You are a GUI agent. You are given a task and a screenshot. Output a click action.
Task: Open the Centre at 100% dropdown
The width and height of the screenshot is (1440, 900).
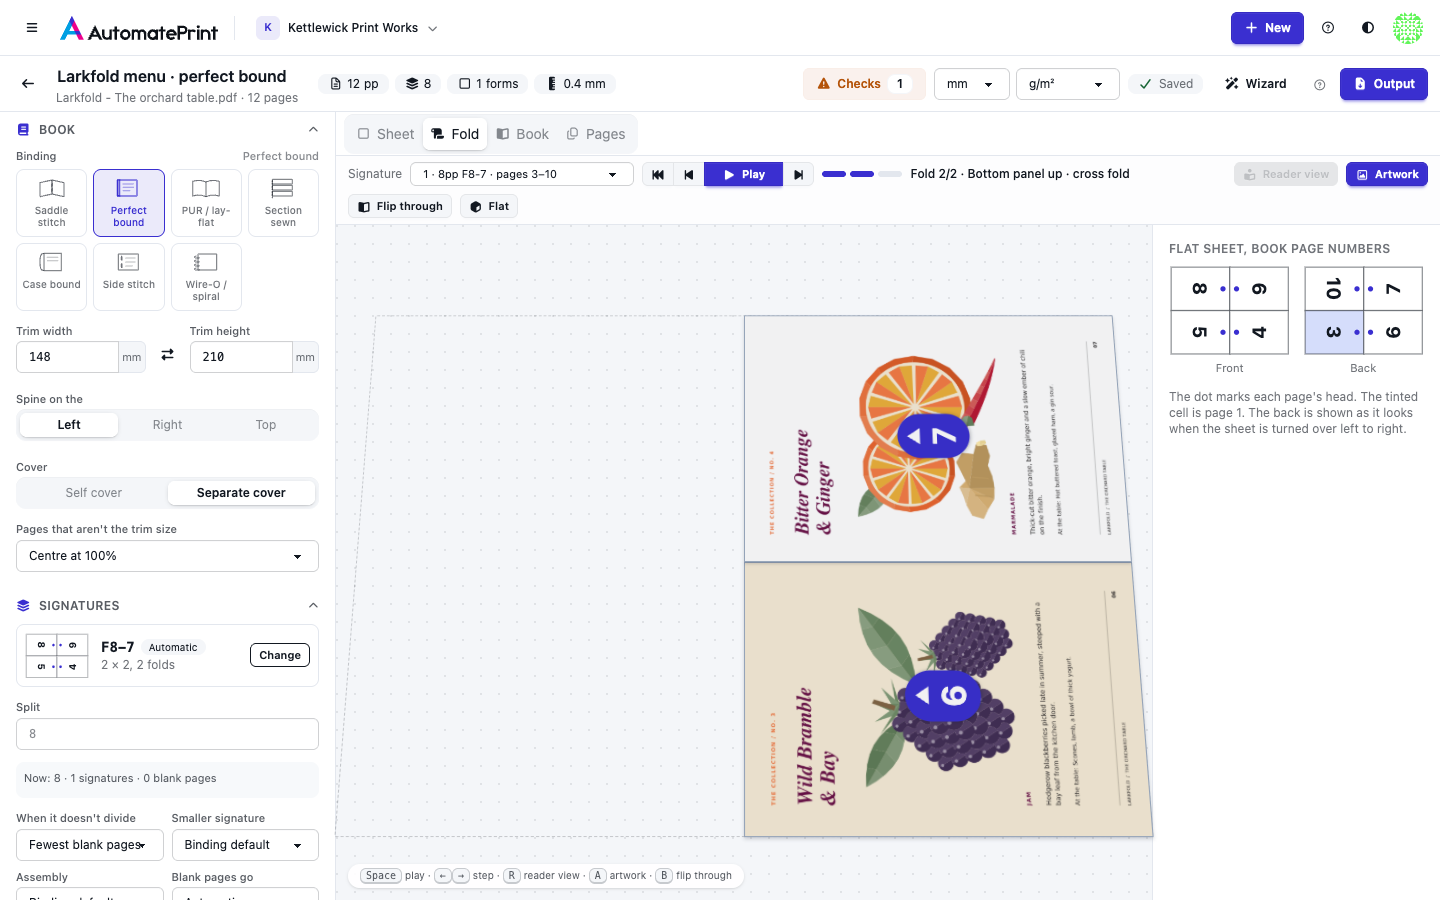tap(167, 556)
